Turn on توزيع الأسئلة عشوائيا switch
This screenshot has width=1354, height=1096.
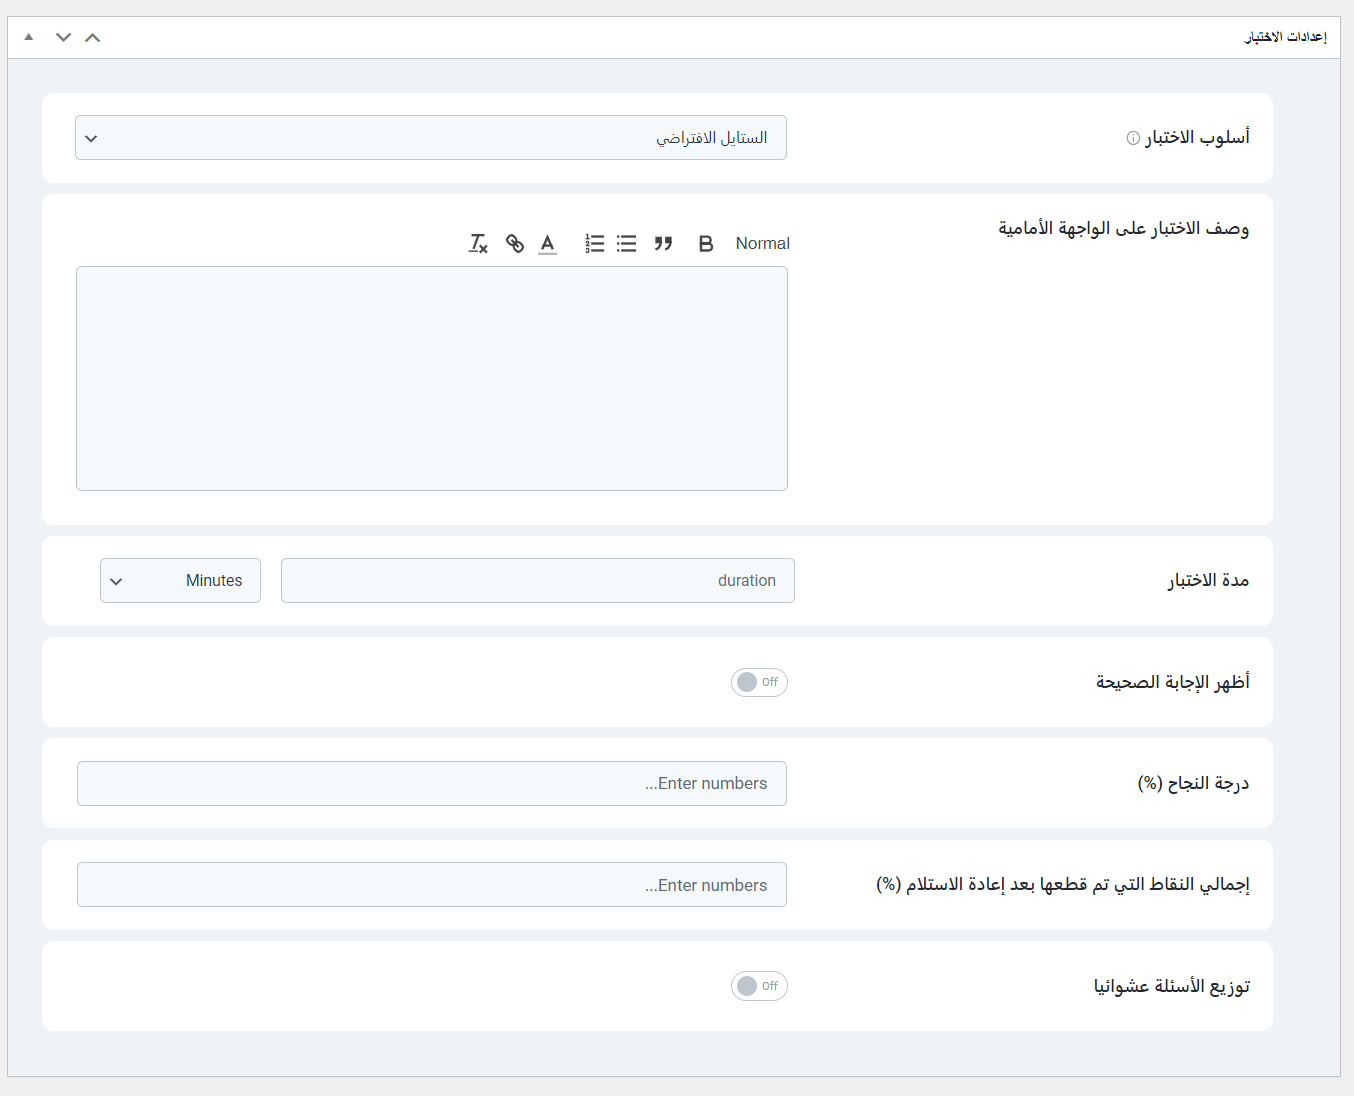tap(759, 986)
